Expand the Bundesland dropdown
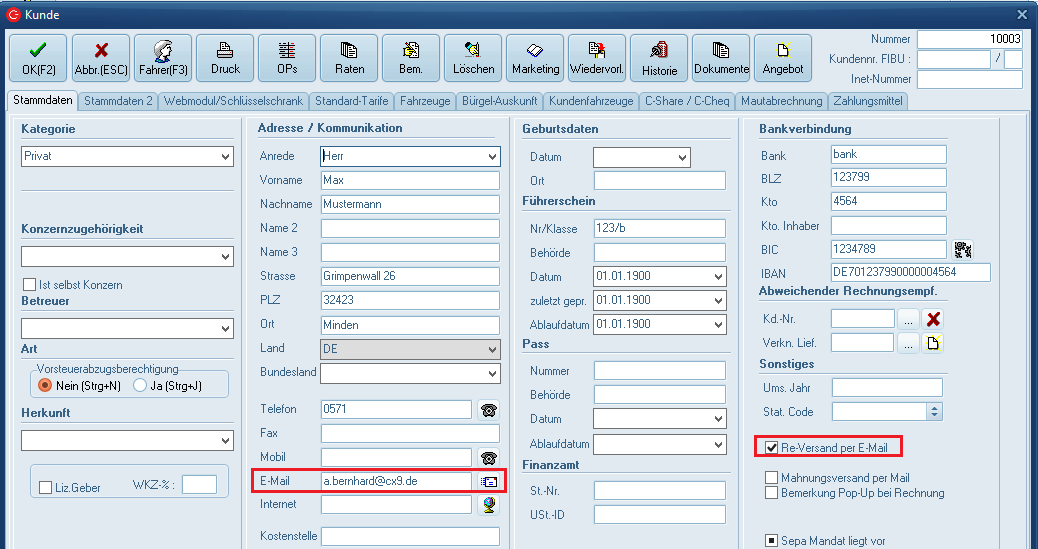 (491, 373)
